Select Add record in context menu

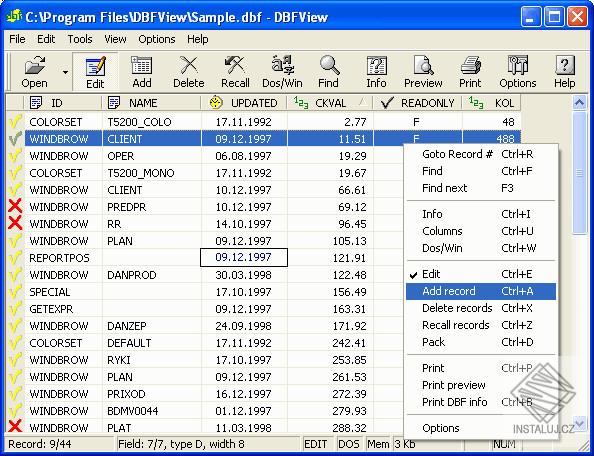481,291
